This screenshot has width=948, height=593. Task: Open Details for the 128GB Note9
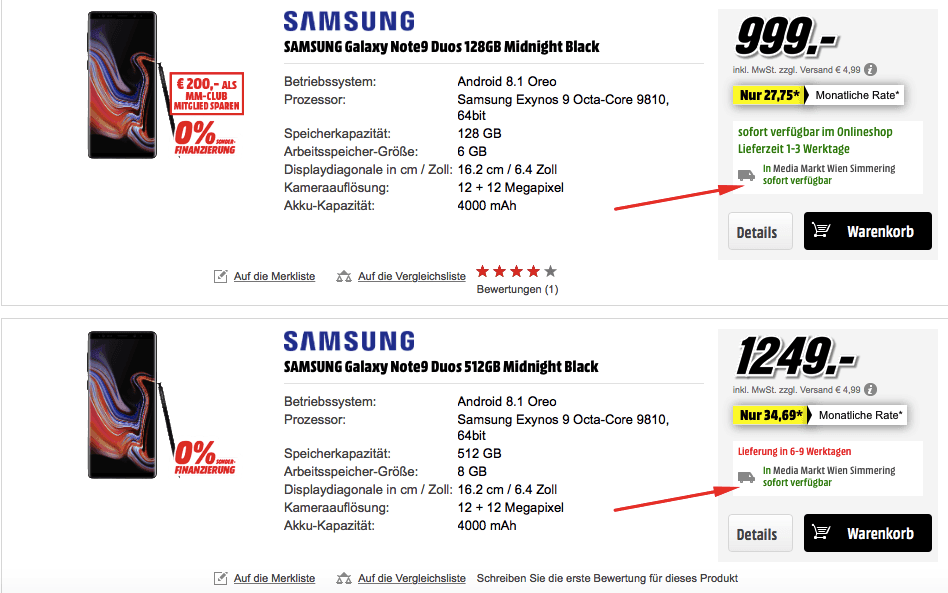click(x=760, y=231)
